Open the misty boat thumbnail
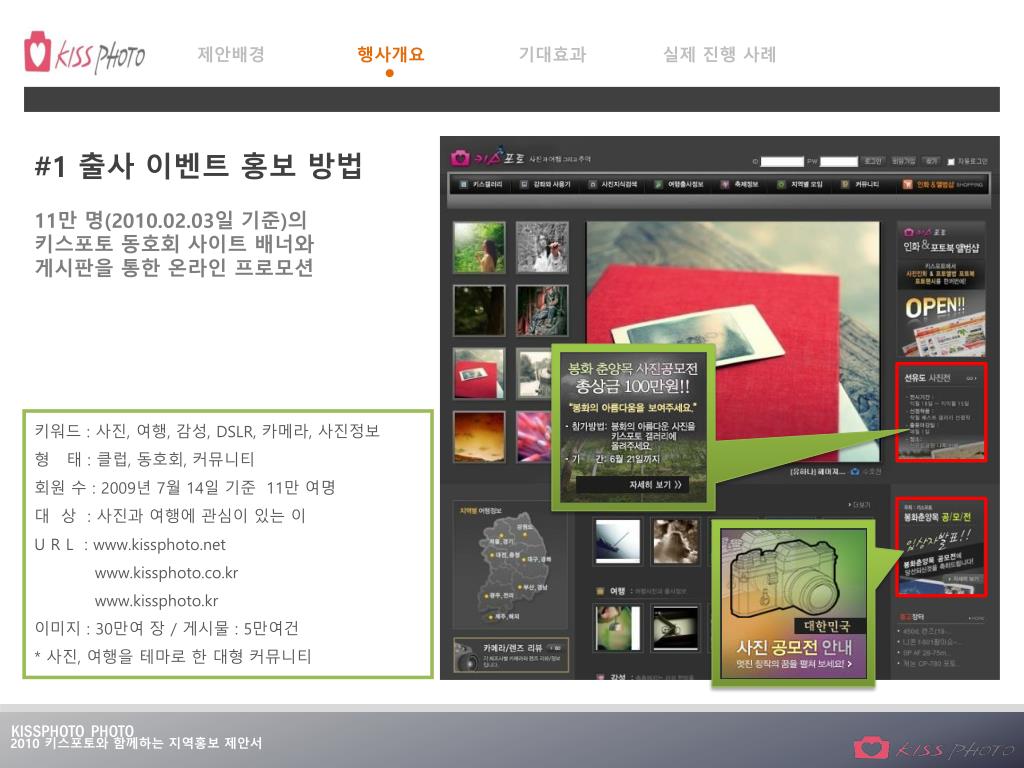The image size is (1024, 768). tap(617, 541)
